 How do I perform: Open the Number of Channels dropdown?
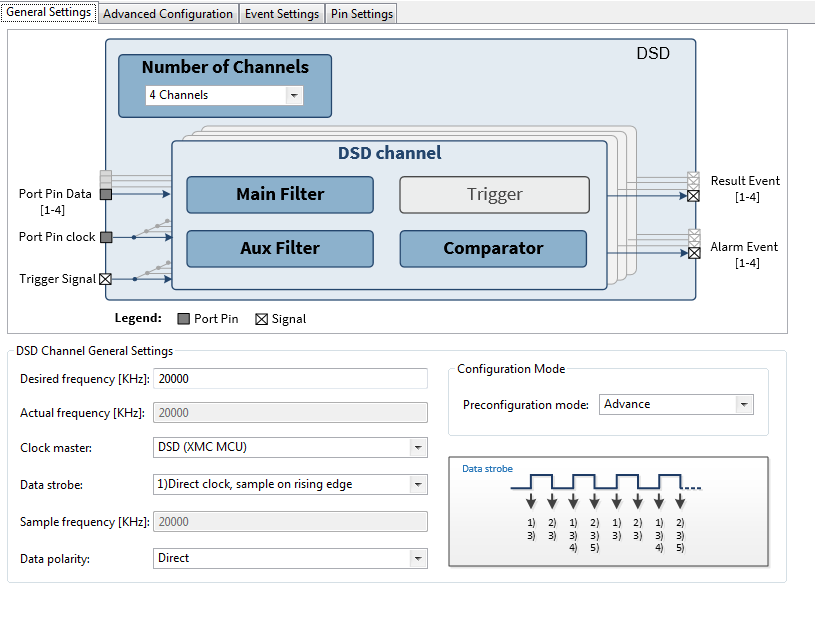coord(293,95)
